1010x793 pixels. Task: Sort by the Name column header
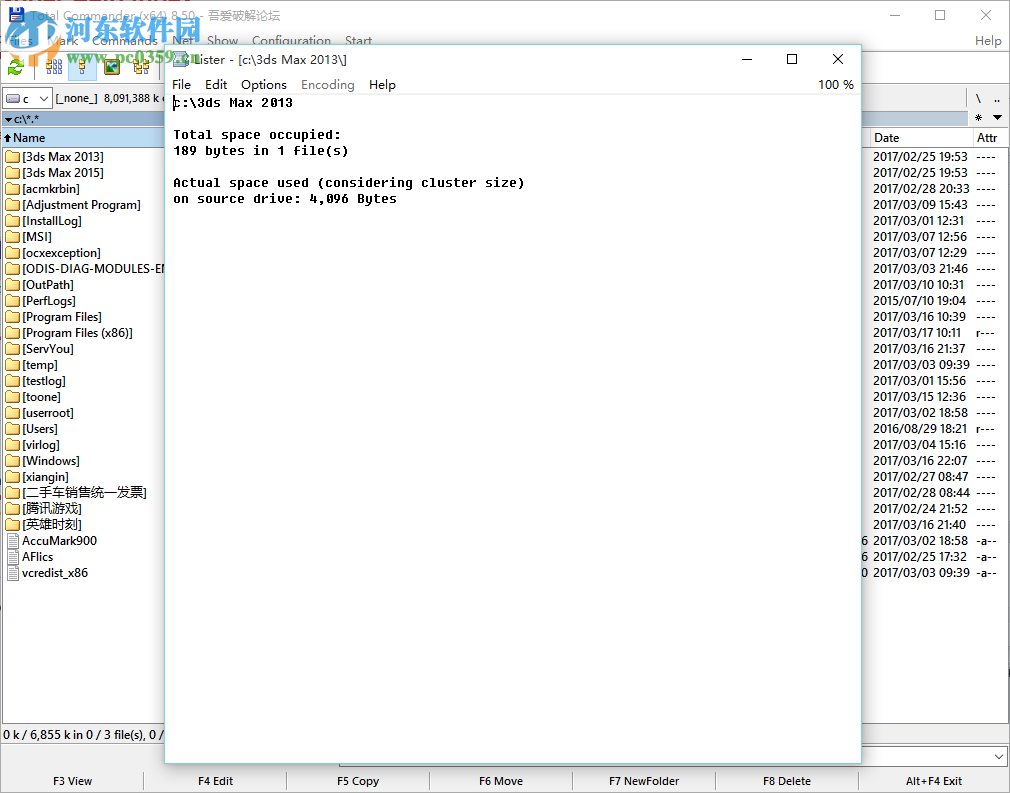[x=84, y=138]
